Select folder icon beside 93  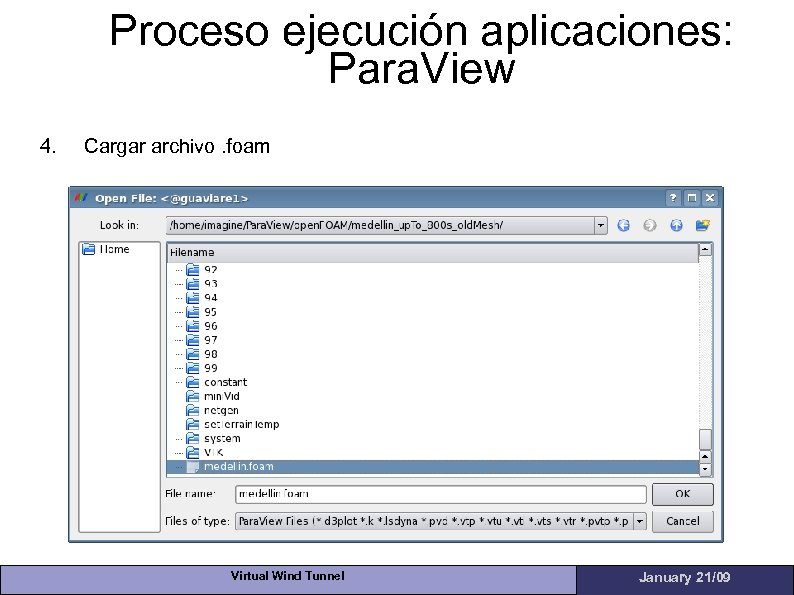192,284
